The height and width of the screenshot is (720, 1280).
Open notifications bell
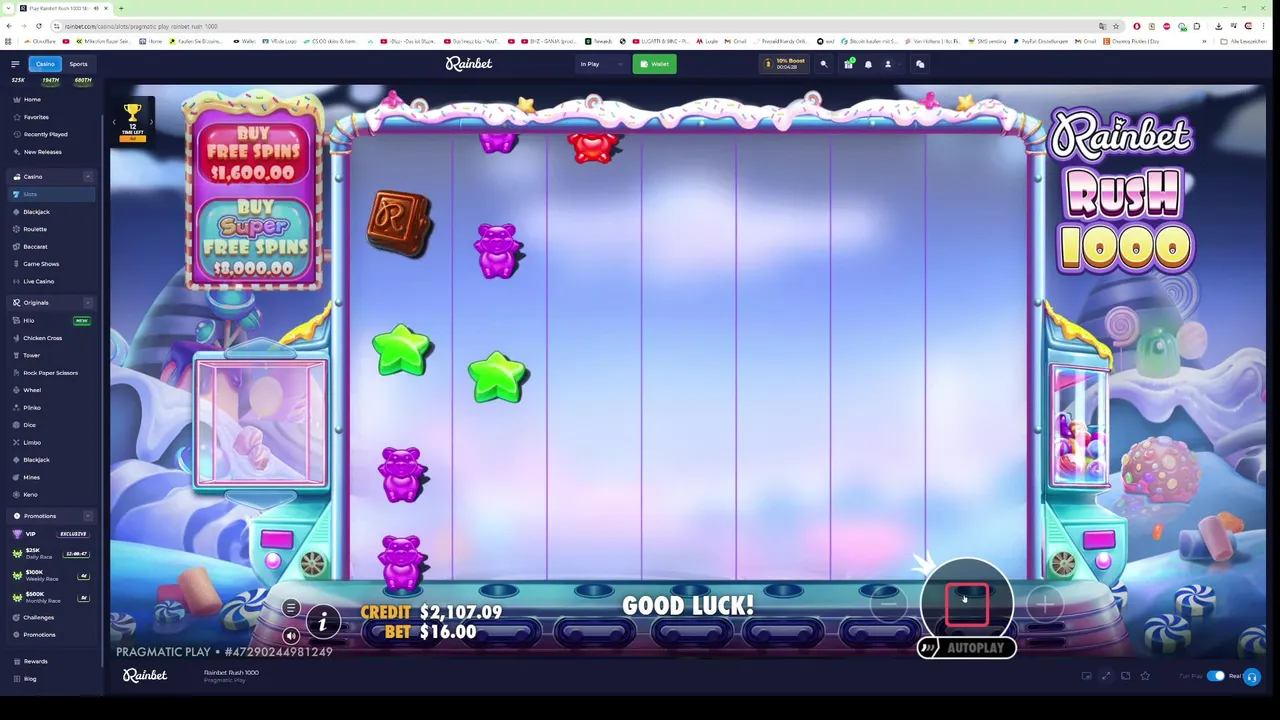[x=868, y=64]
